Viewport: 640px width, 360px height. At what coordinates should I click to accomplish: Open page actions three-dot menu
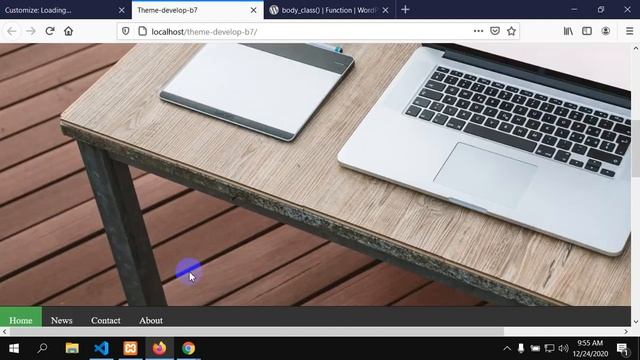[478, 31]
